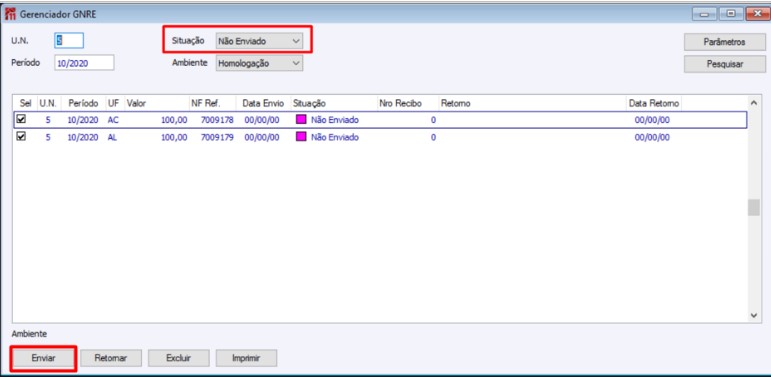Uncheck the Sel box for AC row
Image resolution: width=771 pixels, height=378 pixels.
tap(21, 119)
